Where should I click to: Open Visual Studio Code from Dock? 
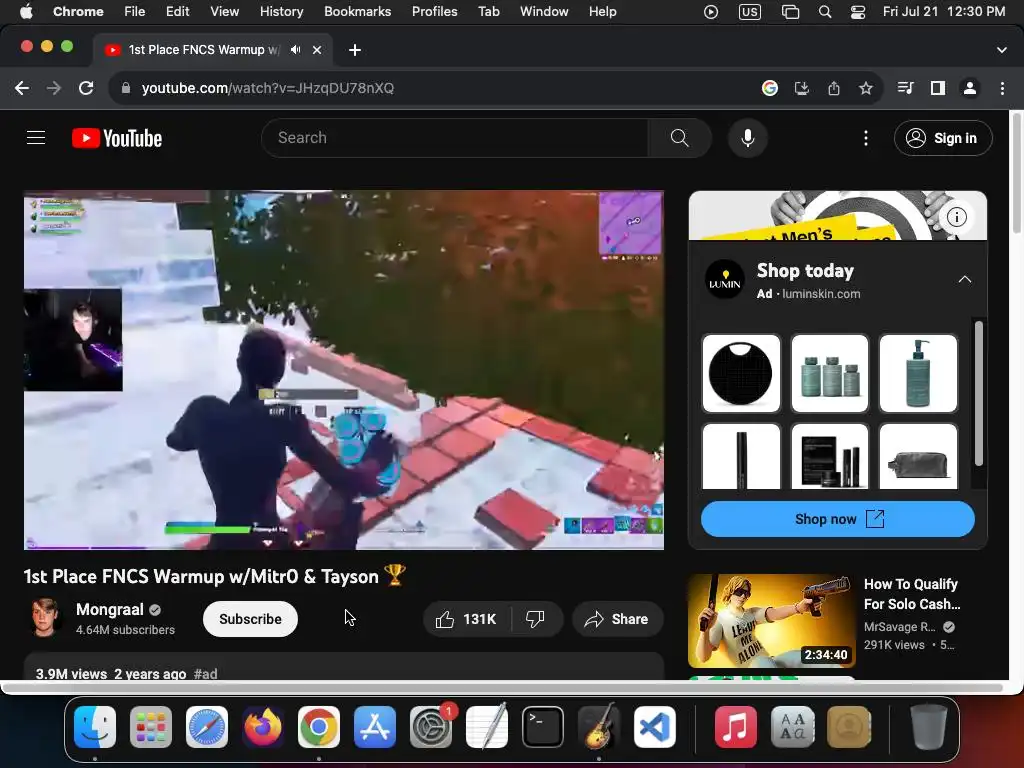pyautogui.click(x=654, y=727)
